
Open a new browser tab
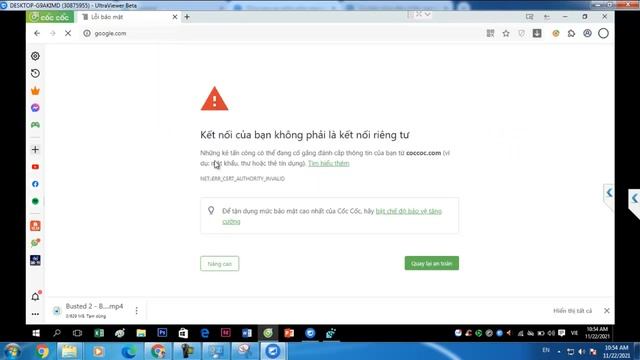point(187,17)
